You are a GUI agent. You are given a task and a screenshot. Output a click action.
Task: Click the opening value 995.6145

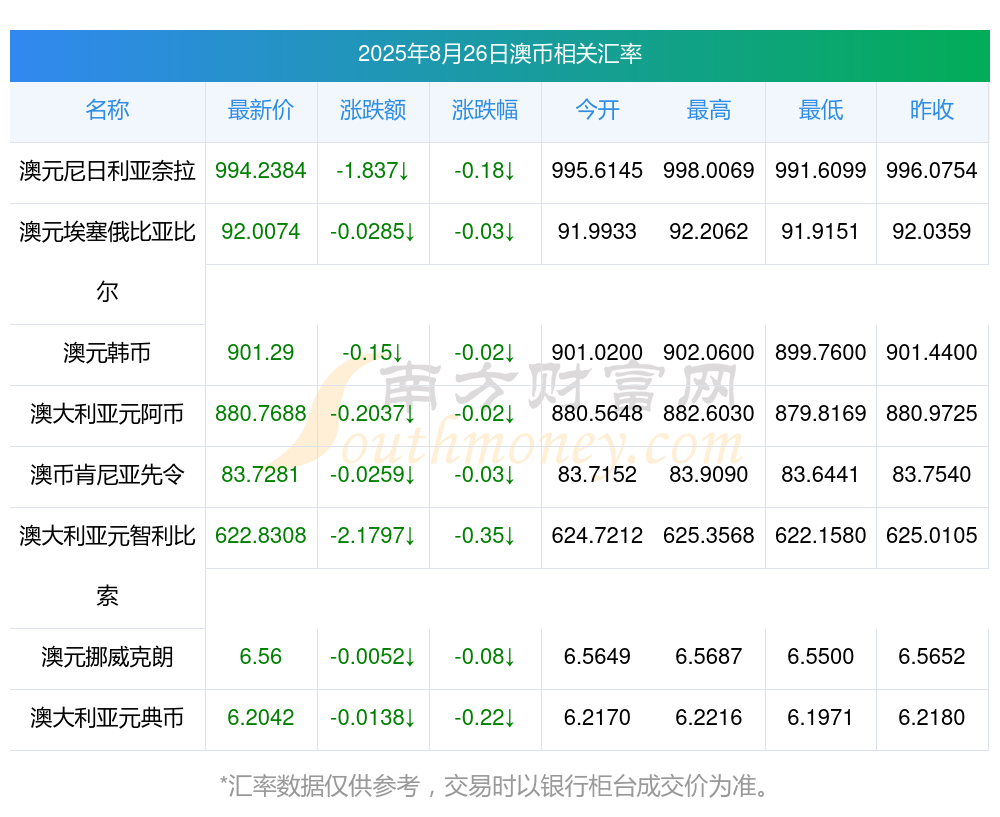tap(597, 171)
